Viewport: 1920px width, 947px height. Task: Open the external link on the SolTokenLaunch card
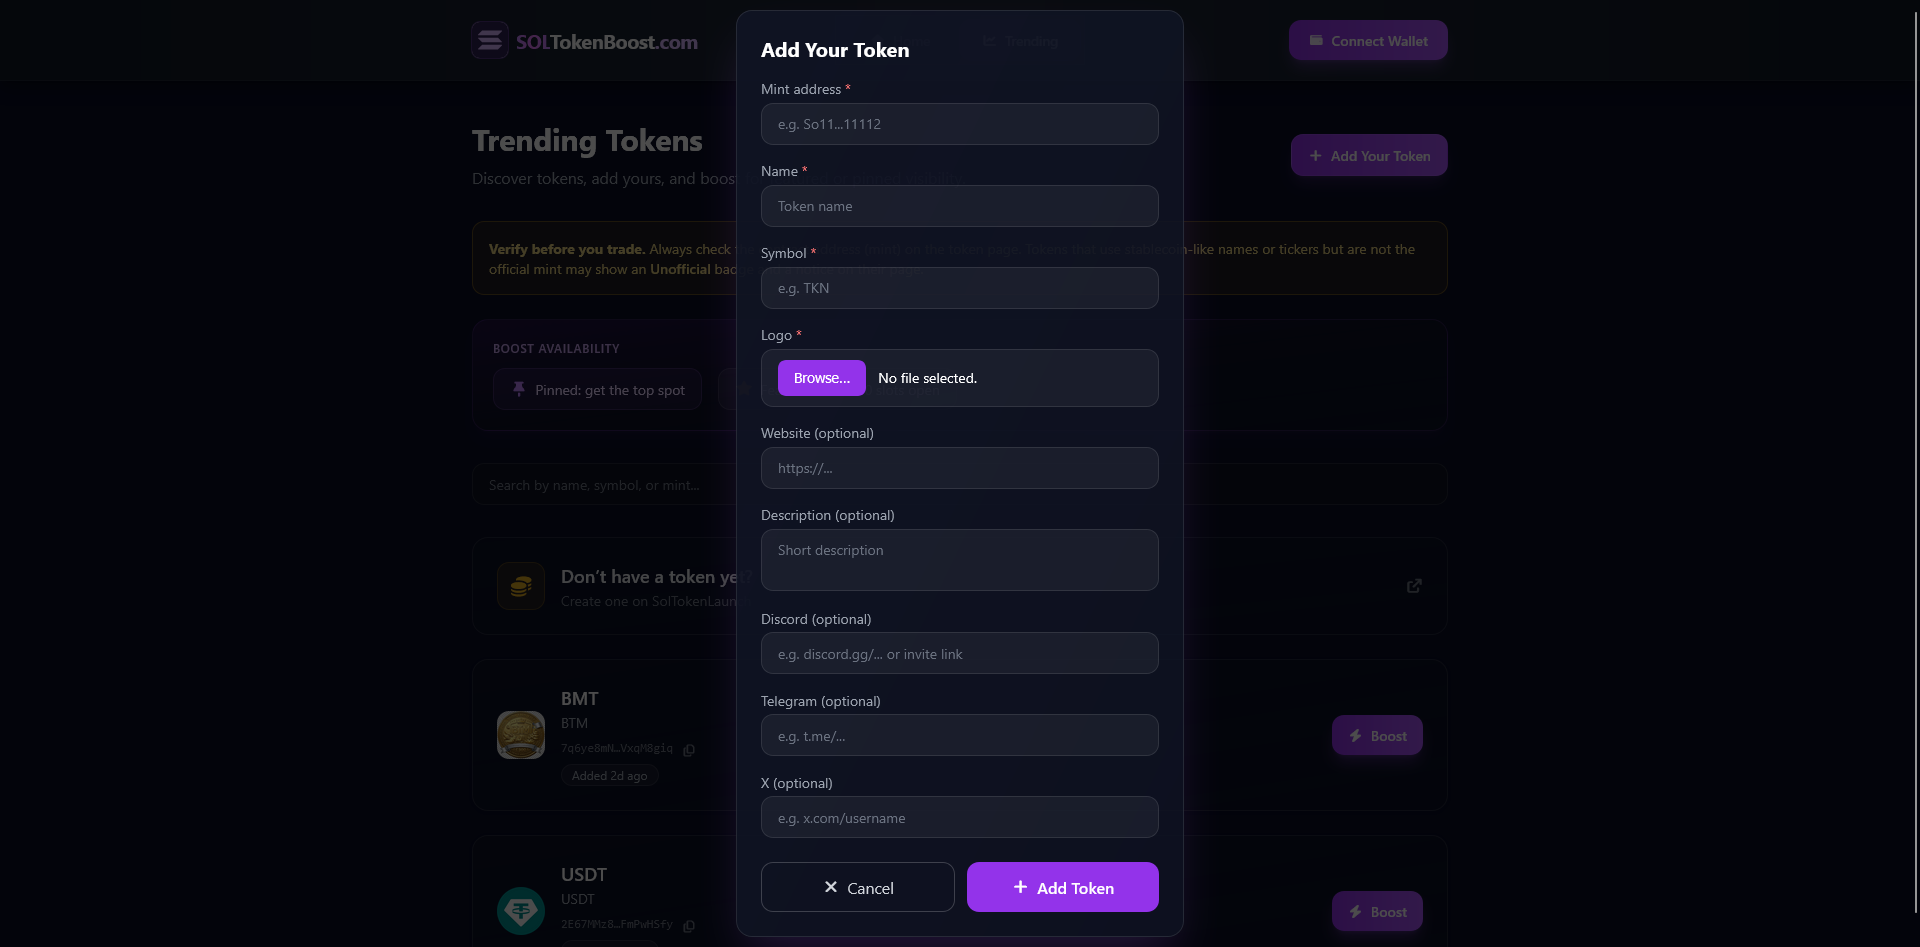click(1413, 585)
